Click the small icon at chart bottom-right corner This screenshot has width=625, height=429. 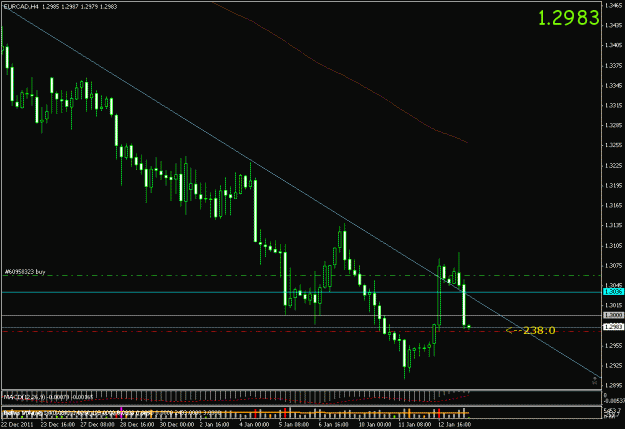click(595, 381)
